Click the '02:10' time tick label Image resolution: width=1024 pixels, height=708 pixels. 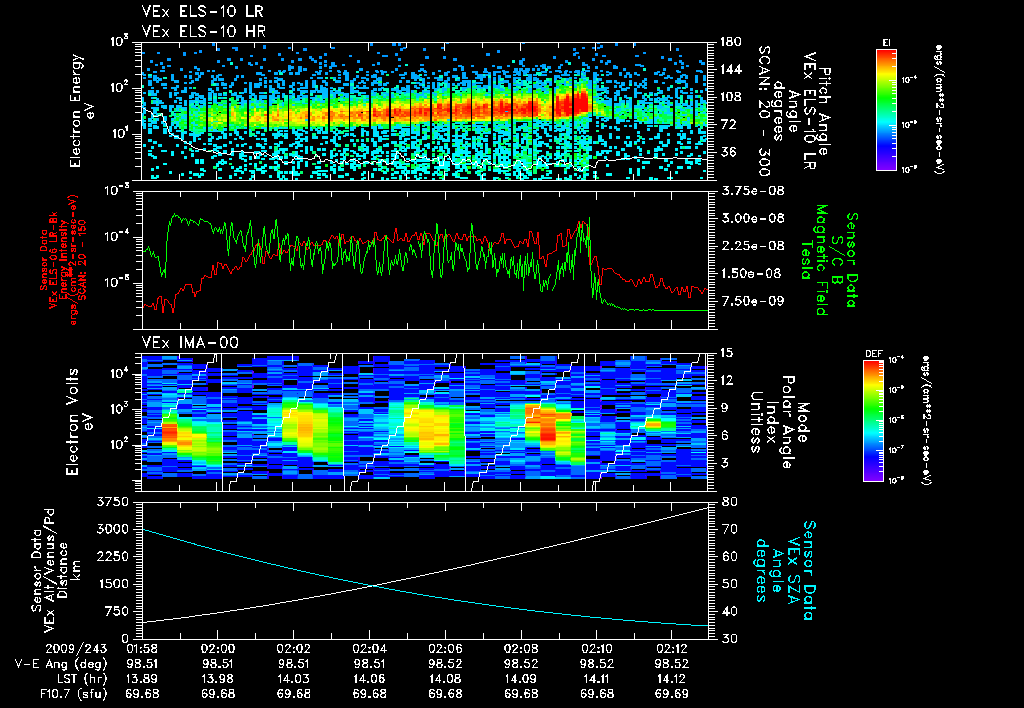coord(596,649)
